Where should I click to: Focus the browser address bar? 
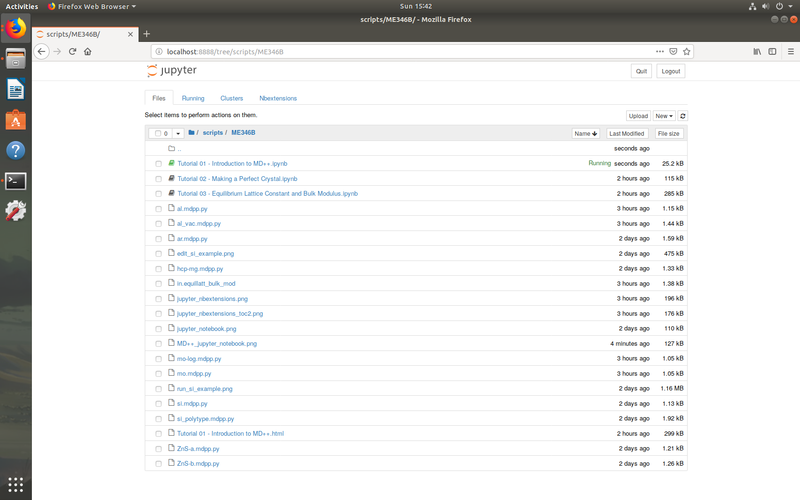point(403,52)
